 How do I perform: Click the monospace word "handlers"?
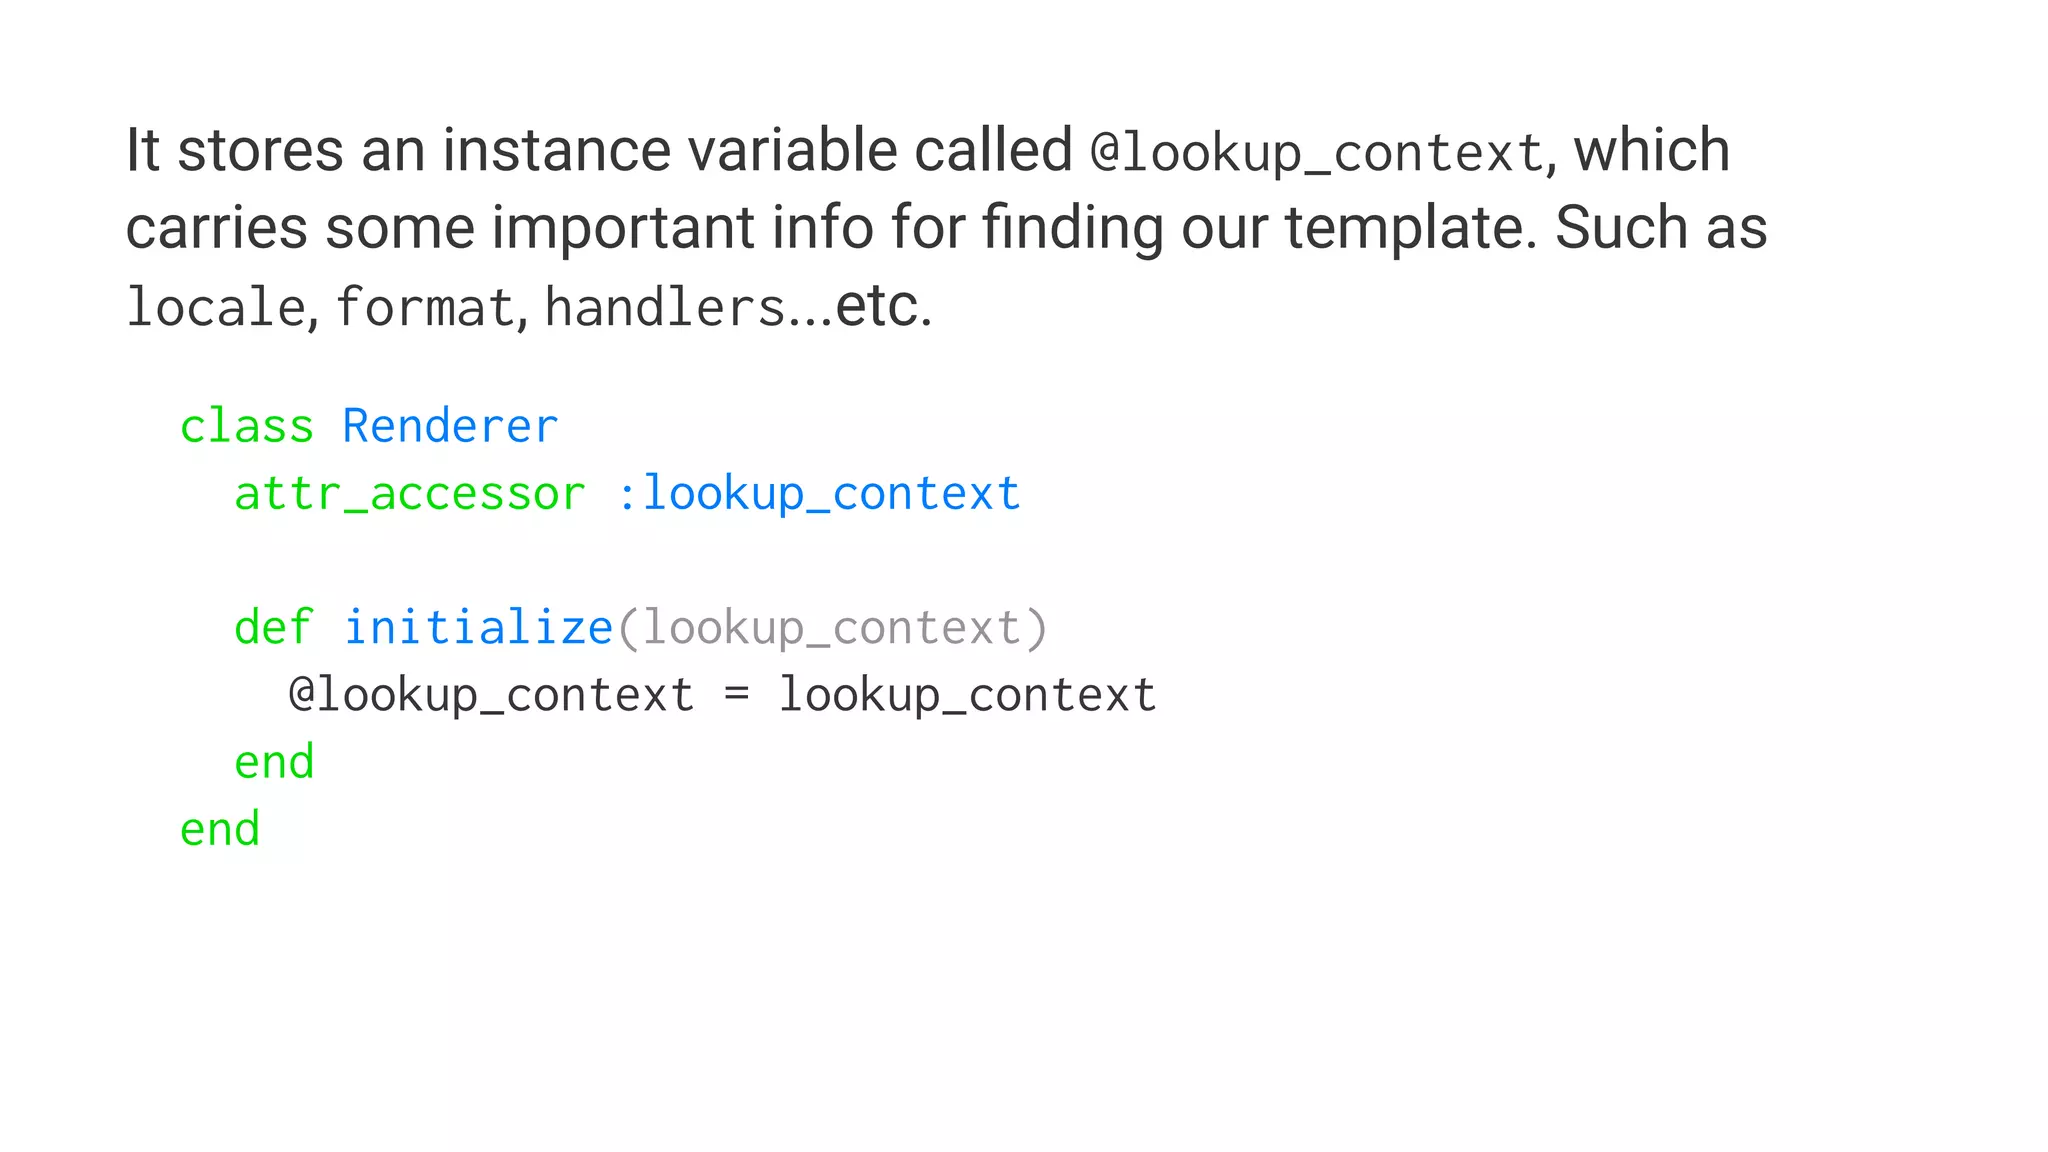point(665,307)
